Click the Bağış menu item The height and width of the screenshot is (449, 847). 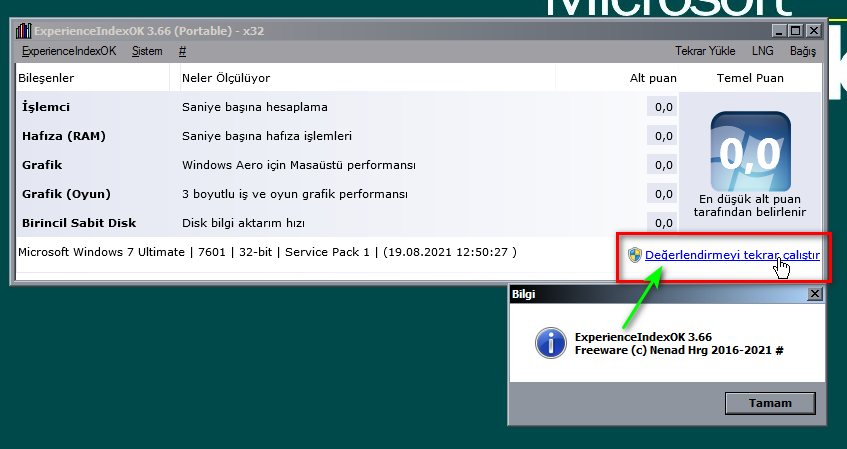[803, 51]
